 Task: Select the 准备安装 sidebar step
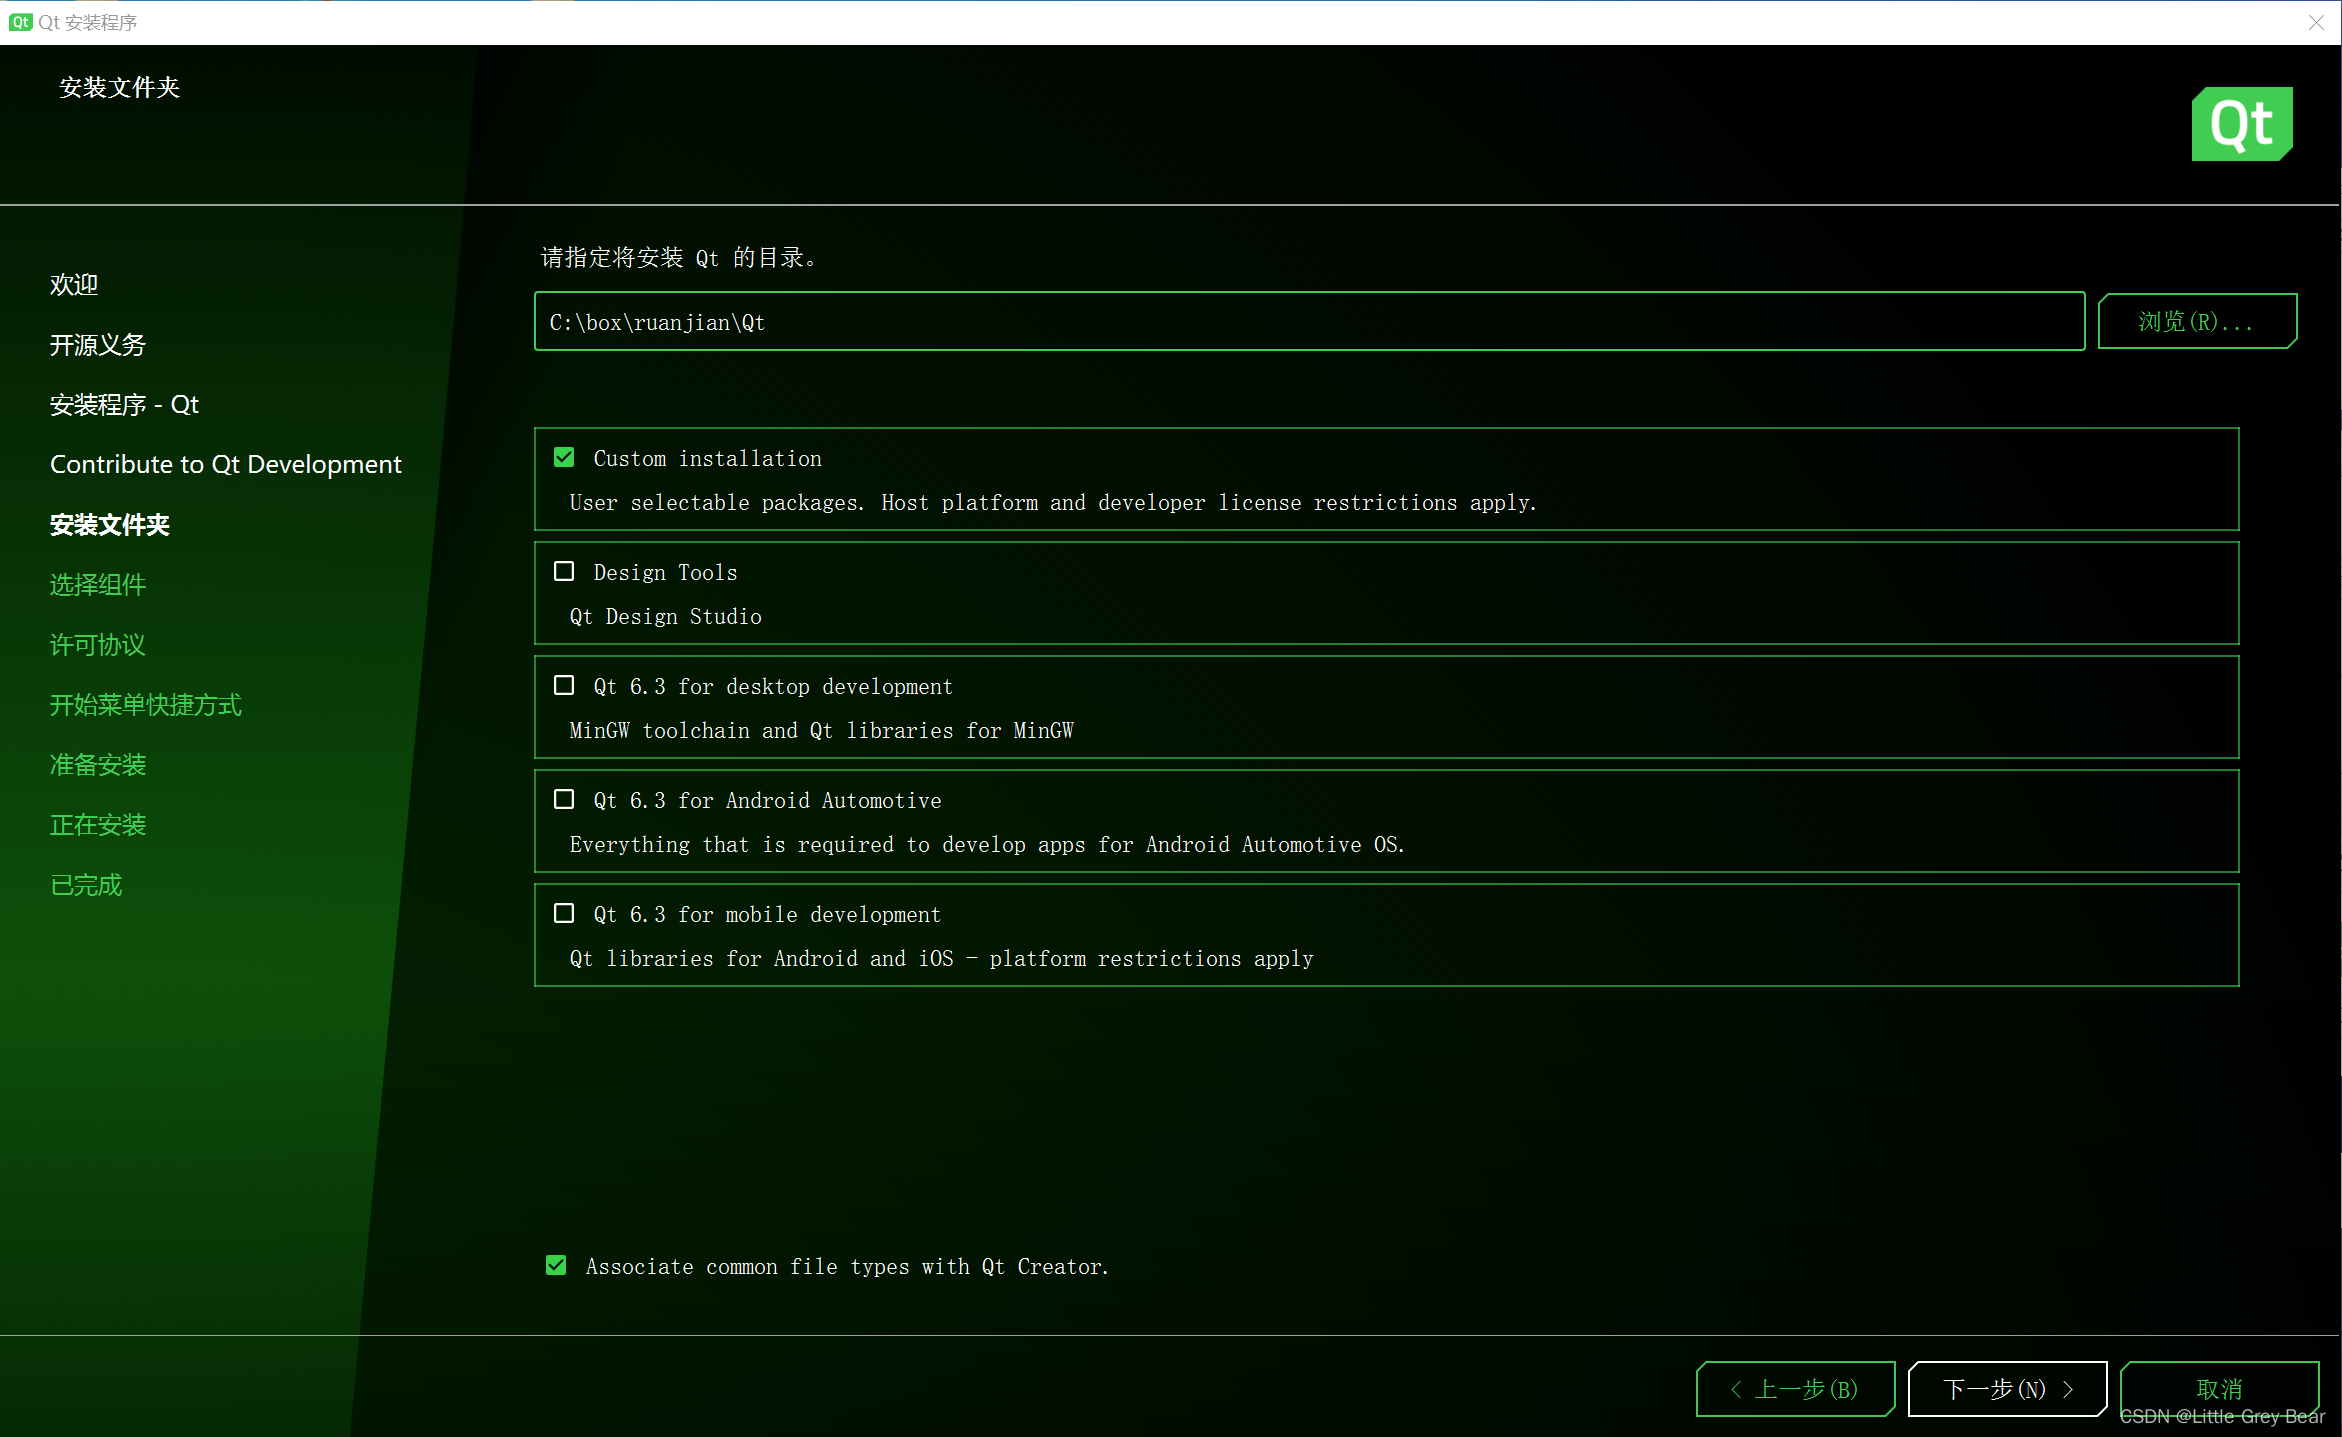(x=98, y=765)
